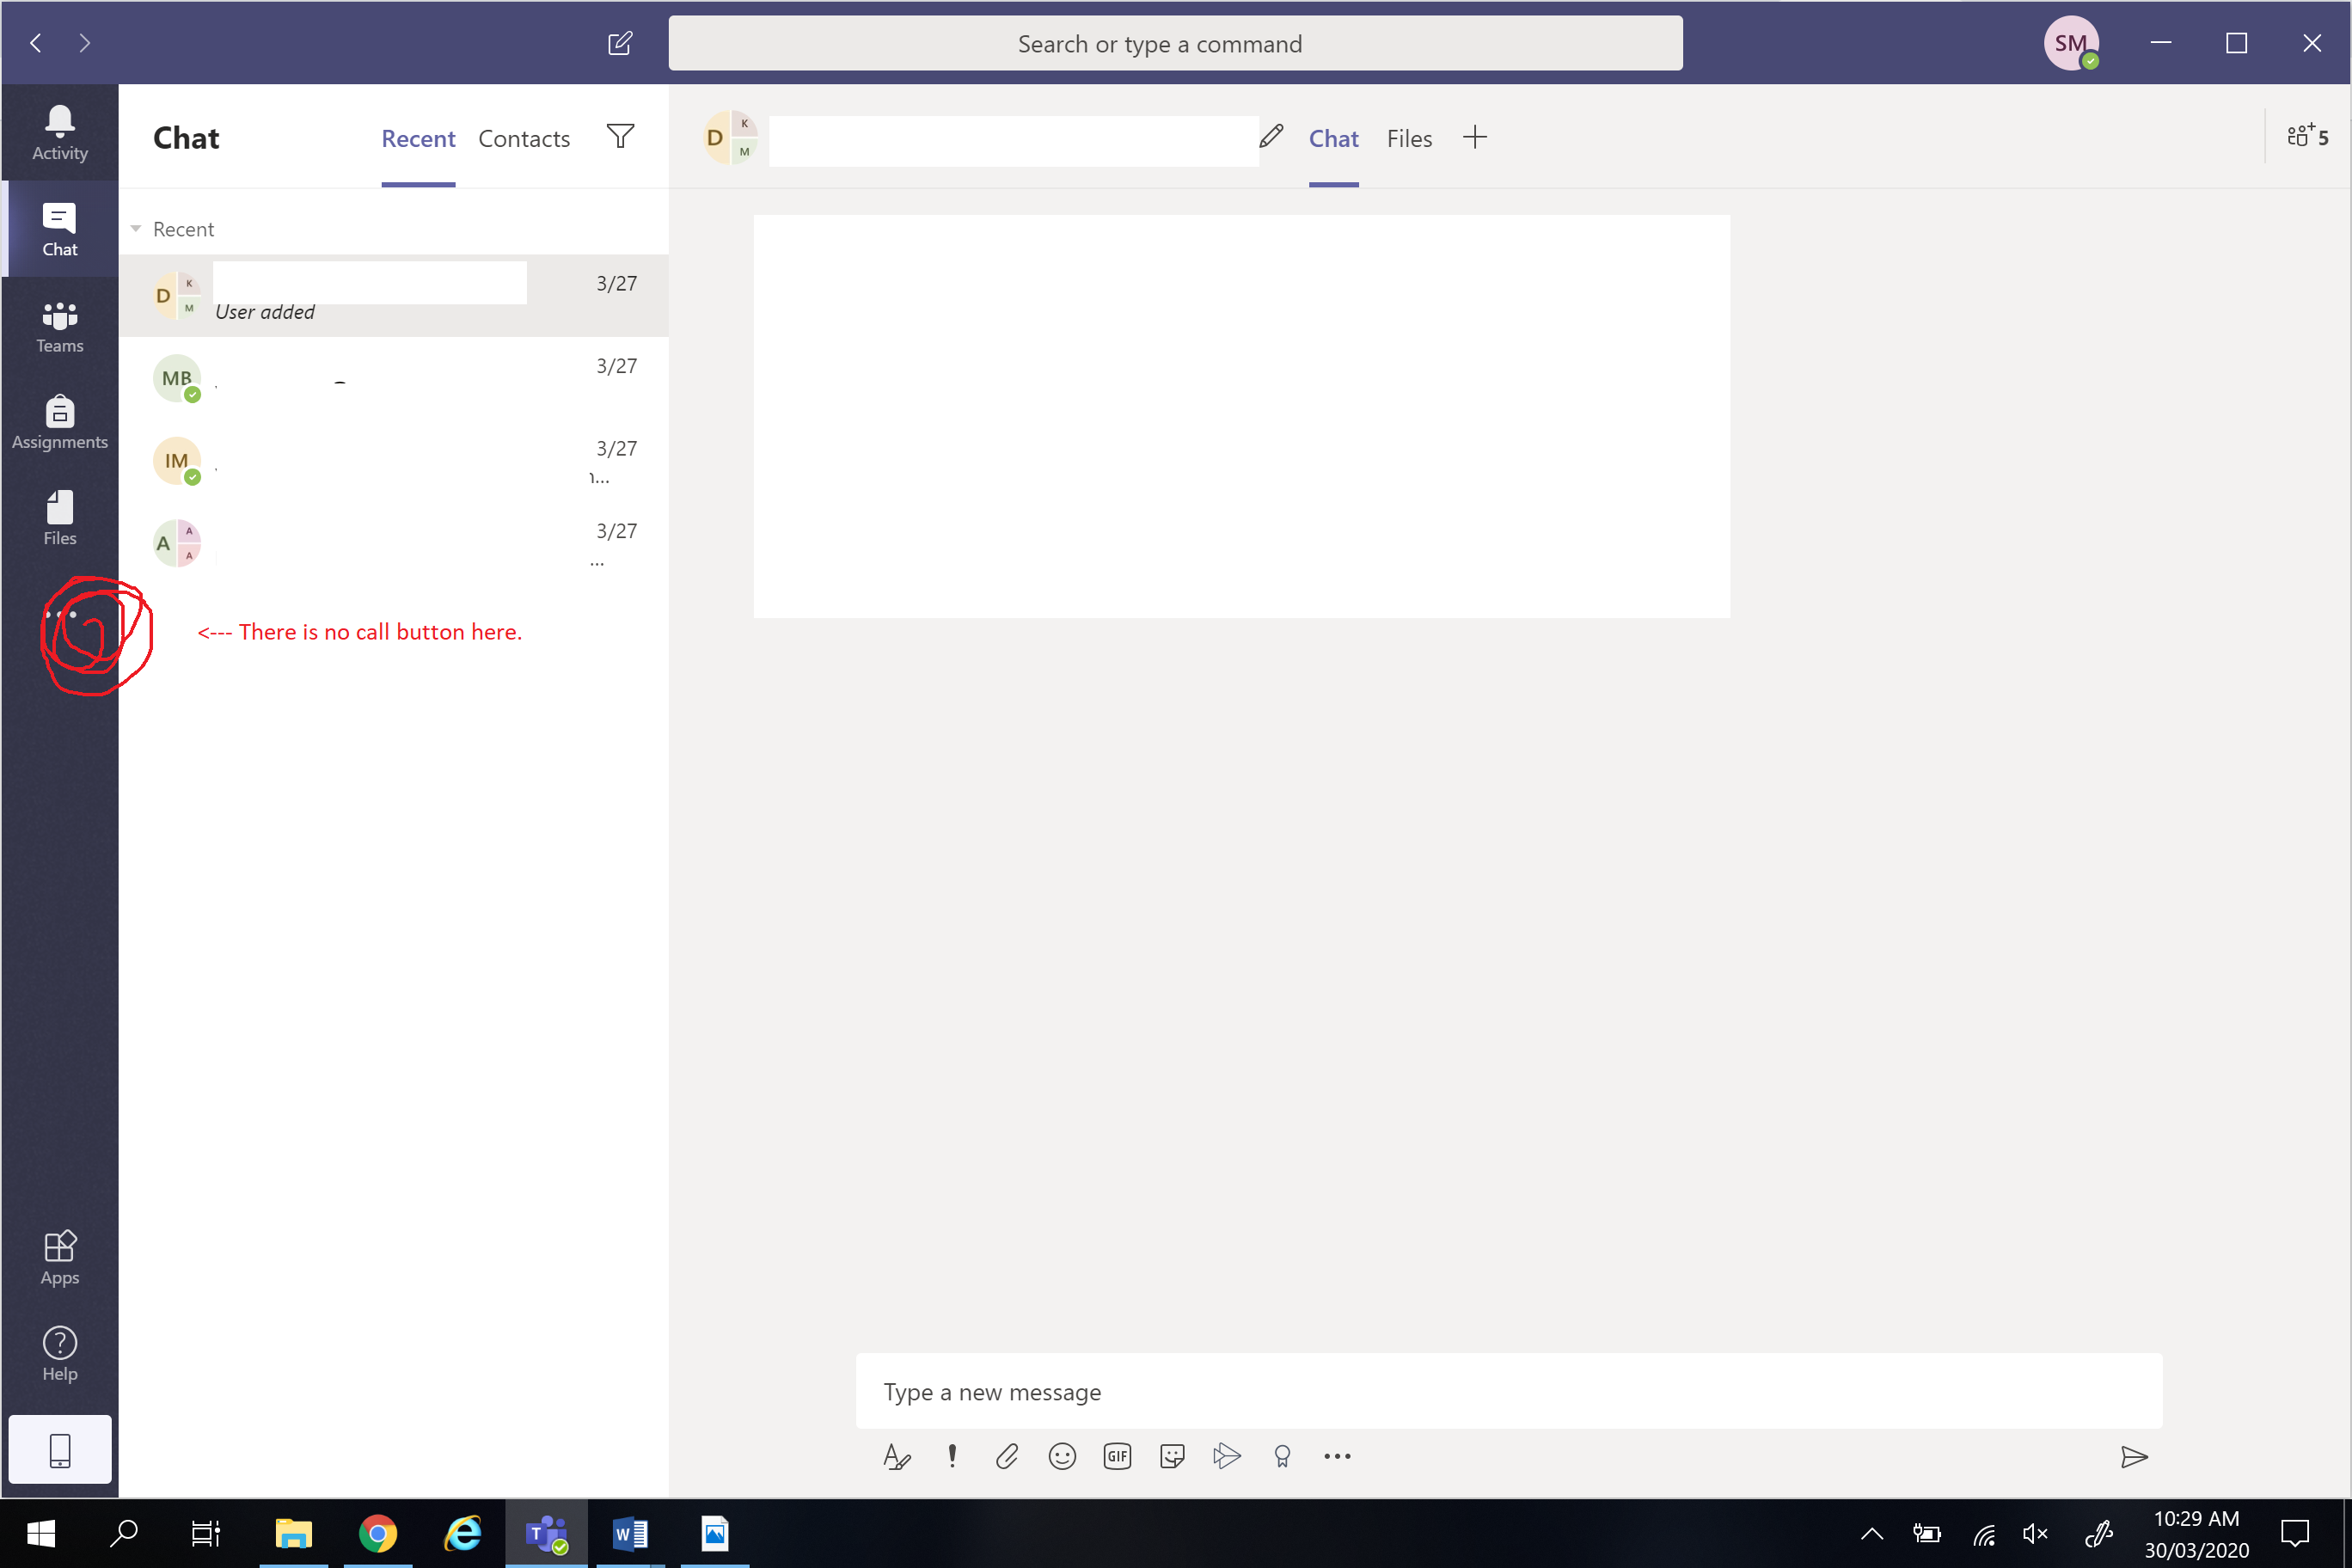Go back with the back arrow
The height and width of the screenshot is (1568, 2352).
coord(36,43)
